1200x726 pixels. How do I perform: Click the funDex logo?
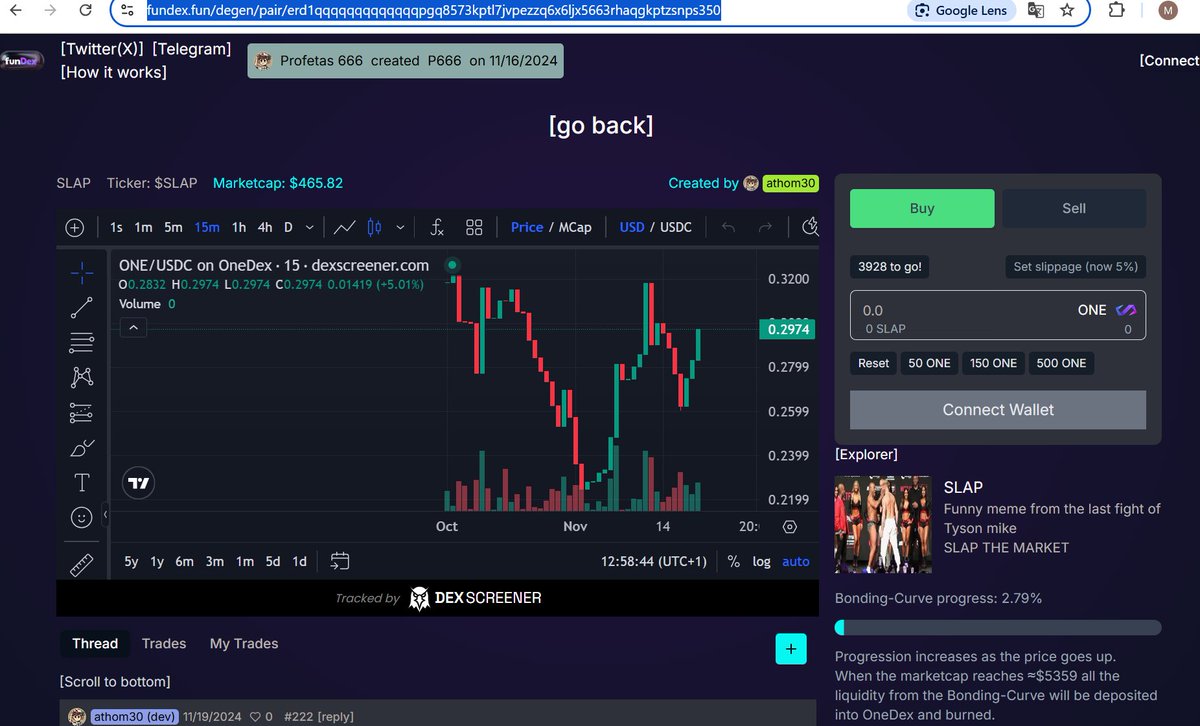click(x=21, y=61)
